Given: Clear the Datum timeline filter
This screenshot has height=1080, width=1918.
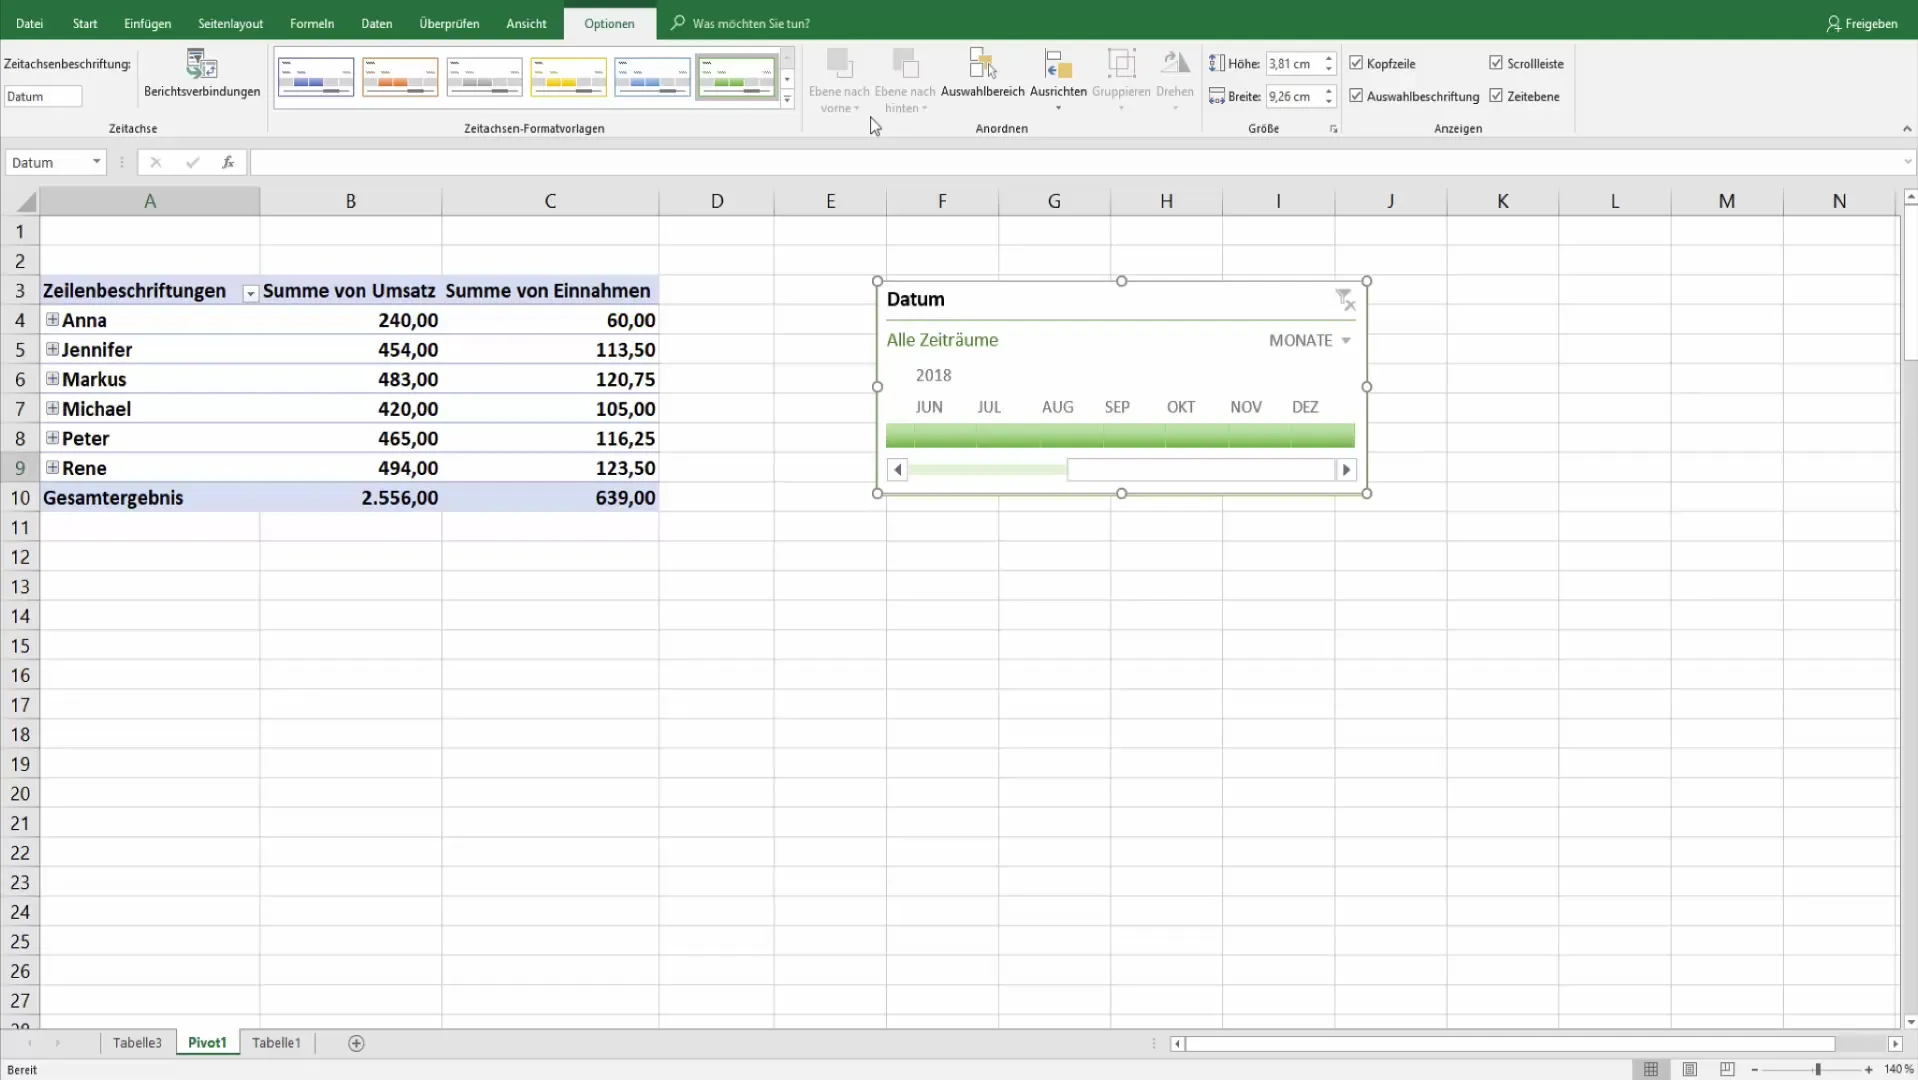Looking at the screenshot, I should click(x=1345, y=300).
